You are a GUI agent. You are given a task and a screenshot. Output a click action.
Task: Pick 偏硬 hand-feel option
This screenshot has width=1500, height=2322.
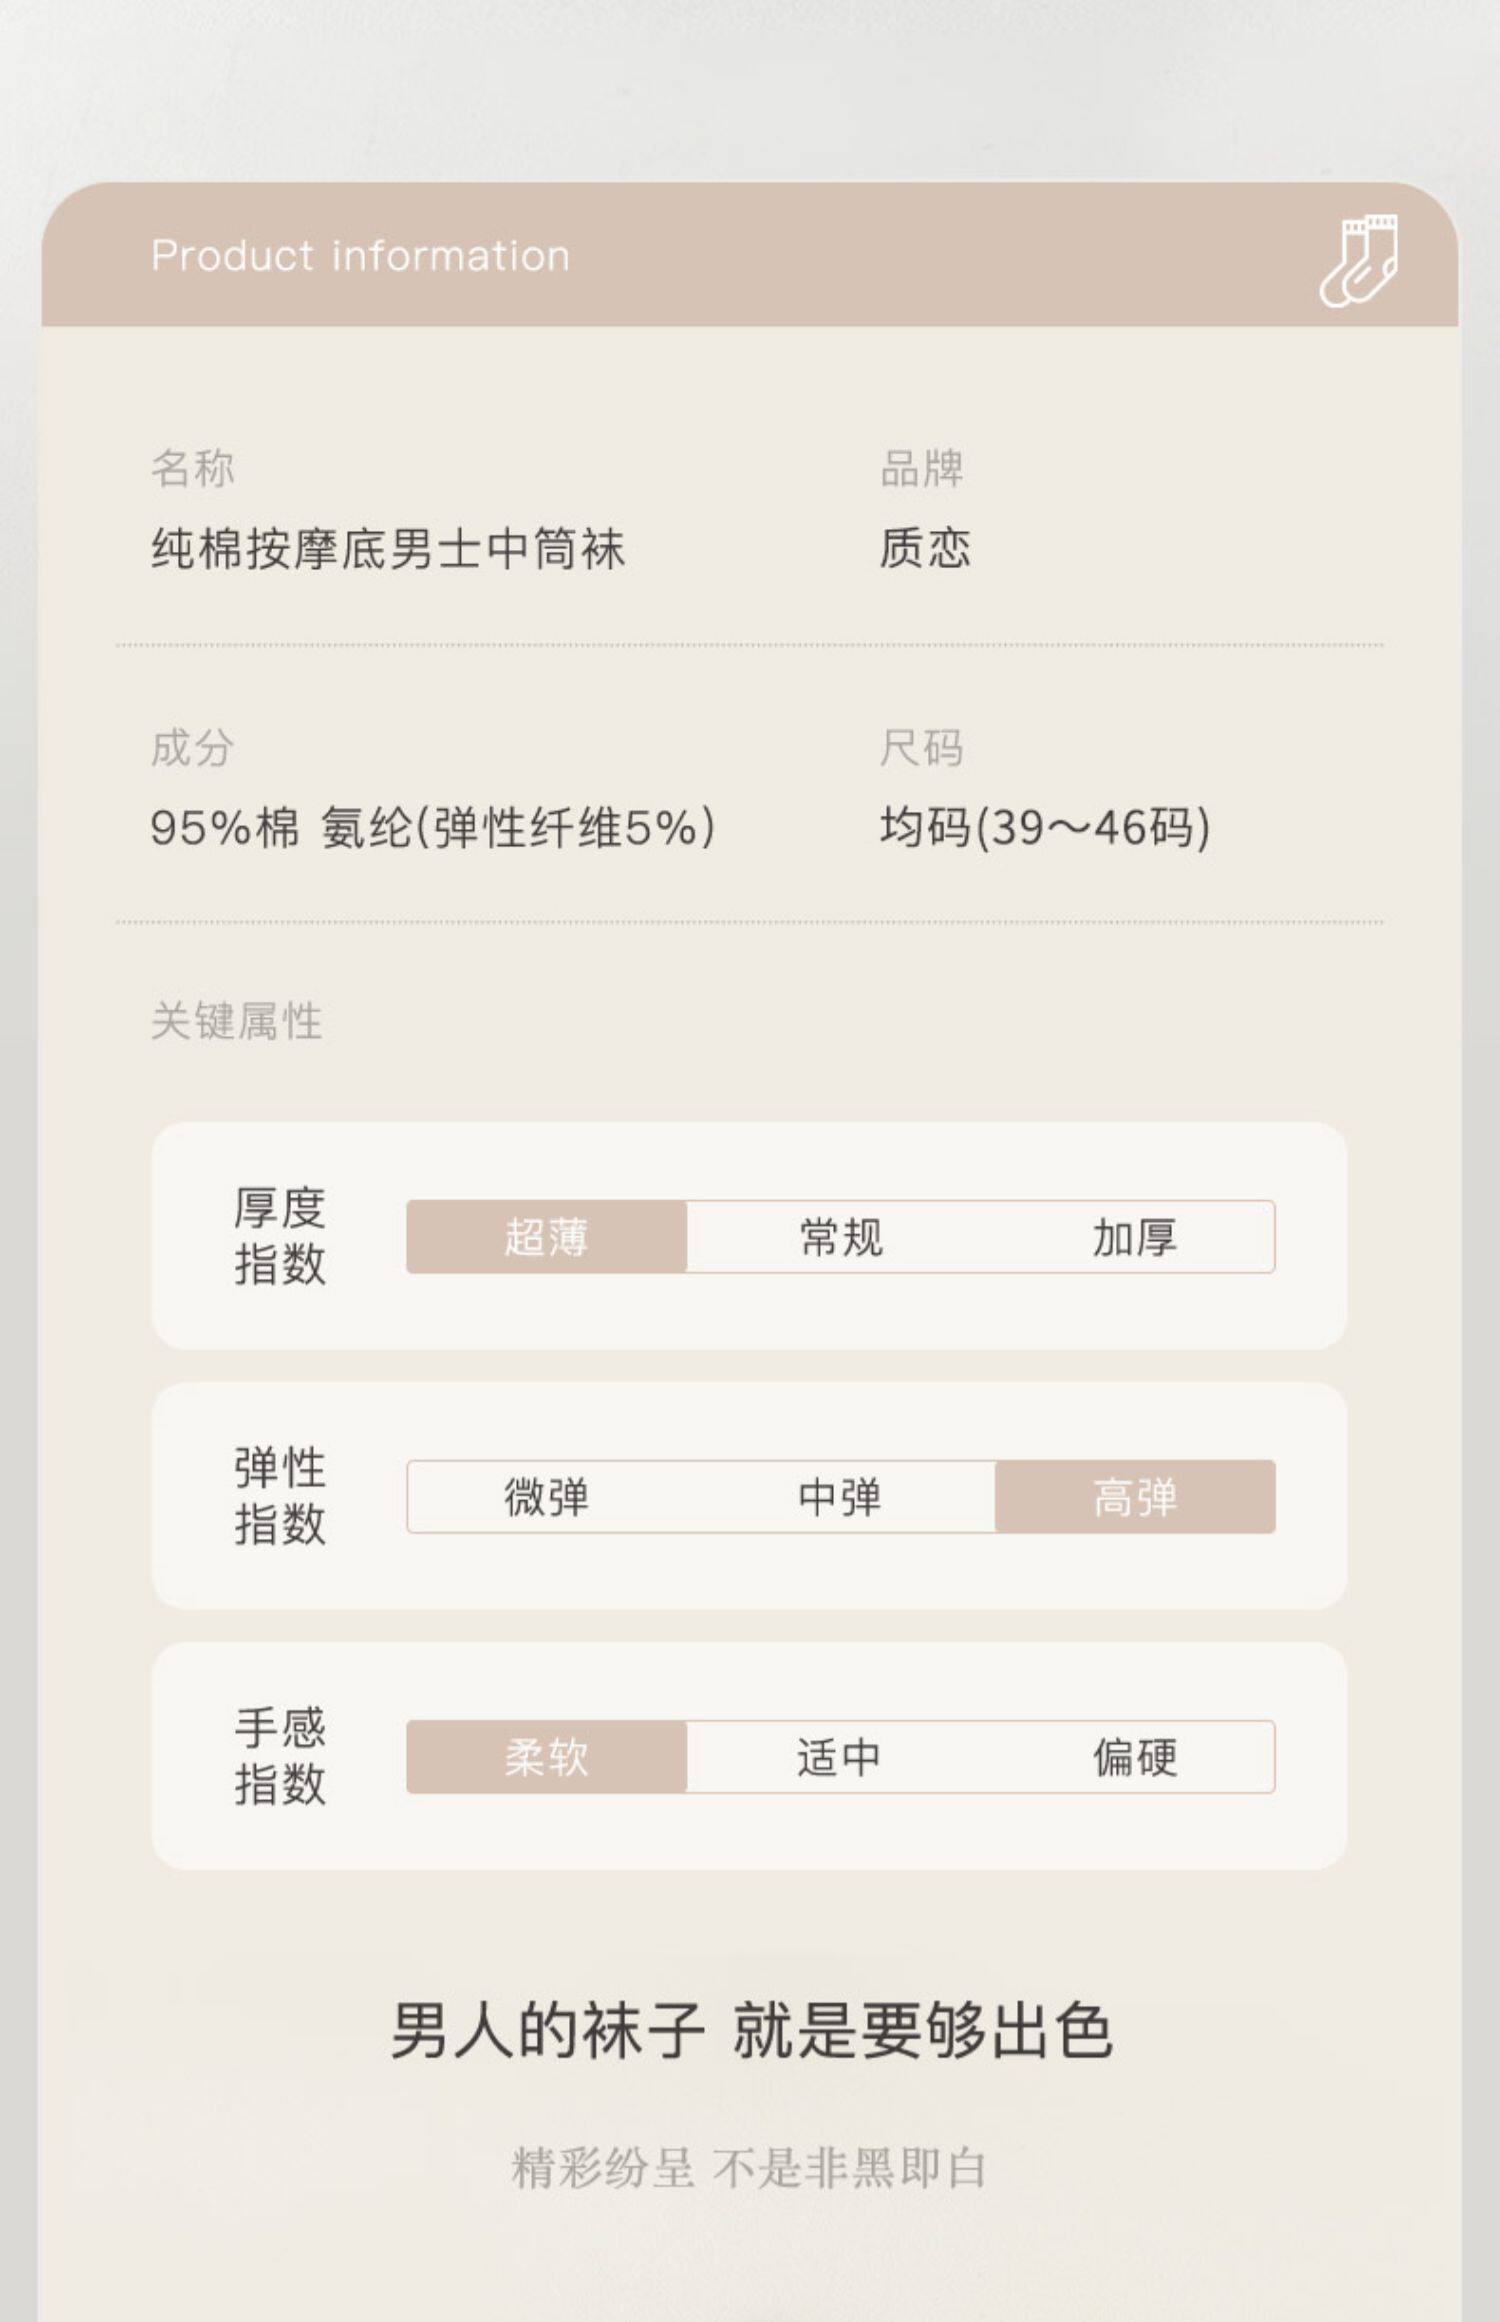(1134, 1757)
